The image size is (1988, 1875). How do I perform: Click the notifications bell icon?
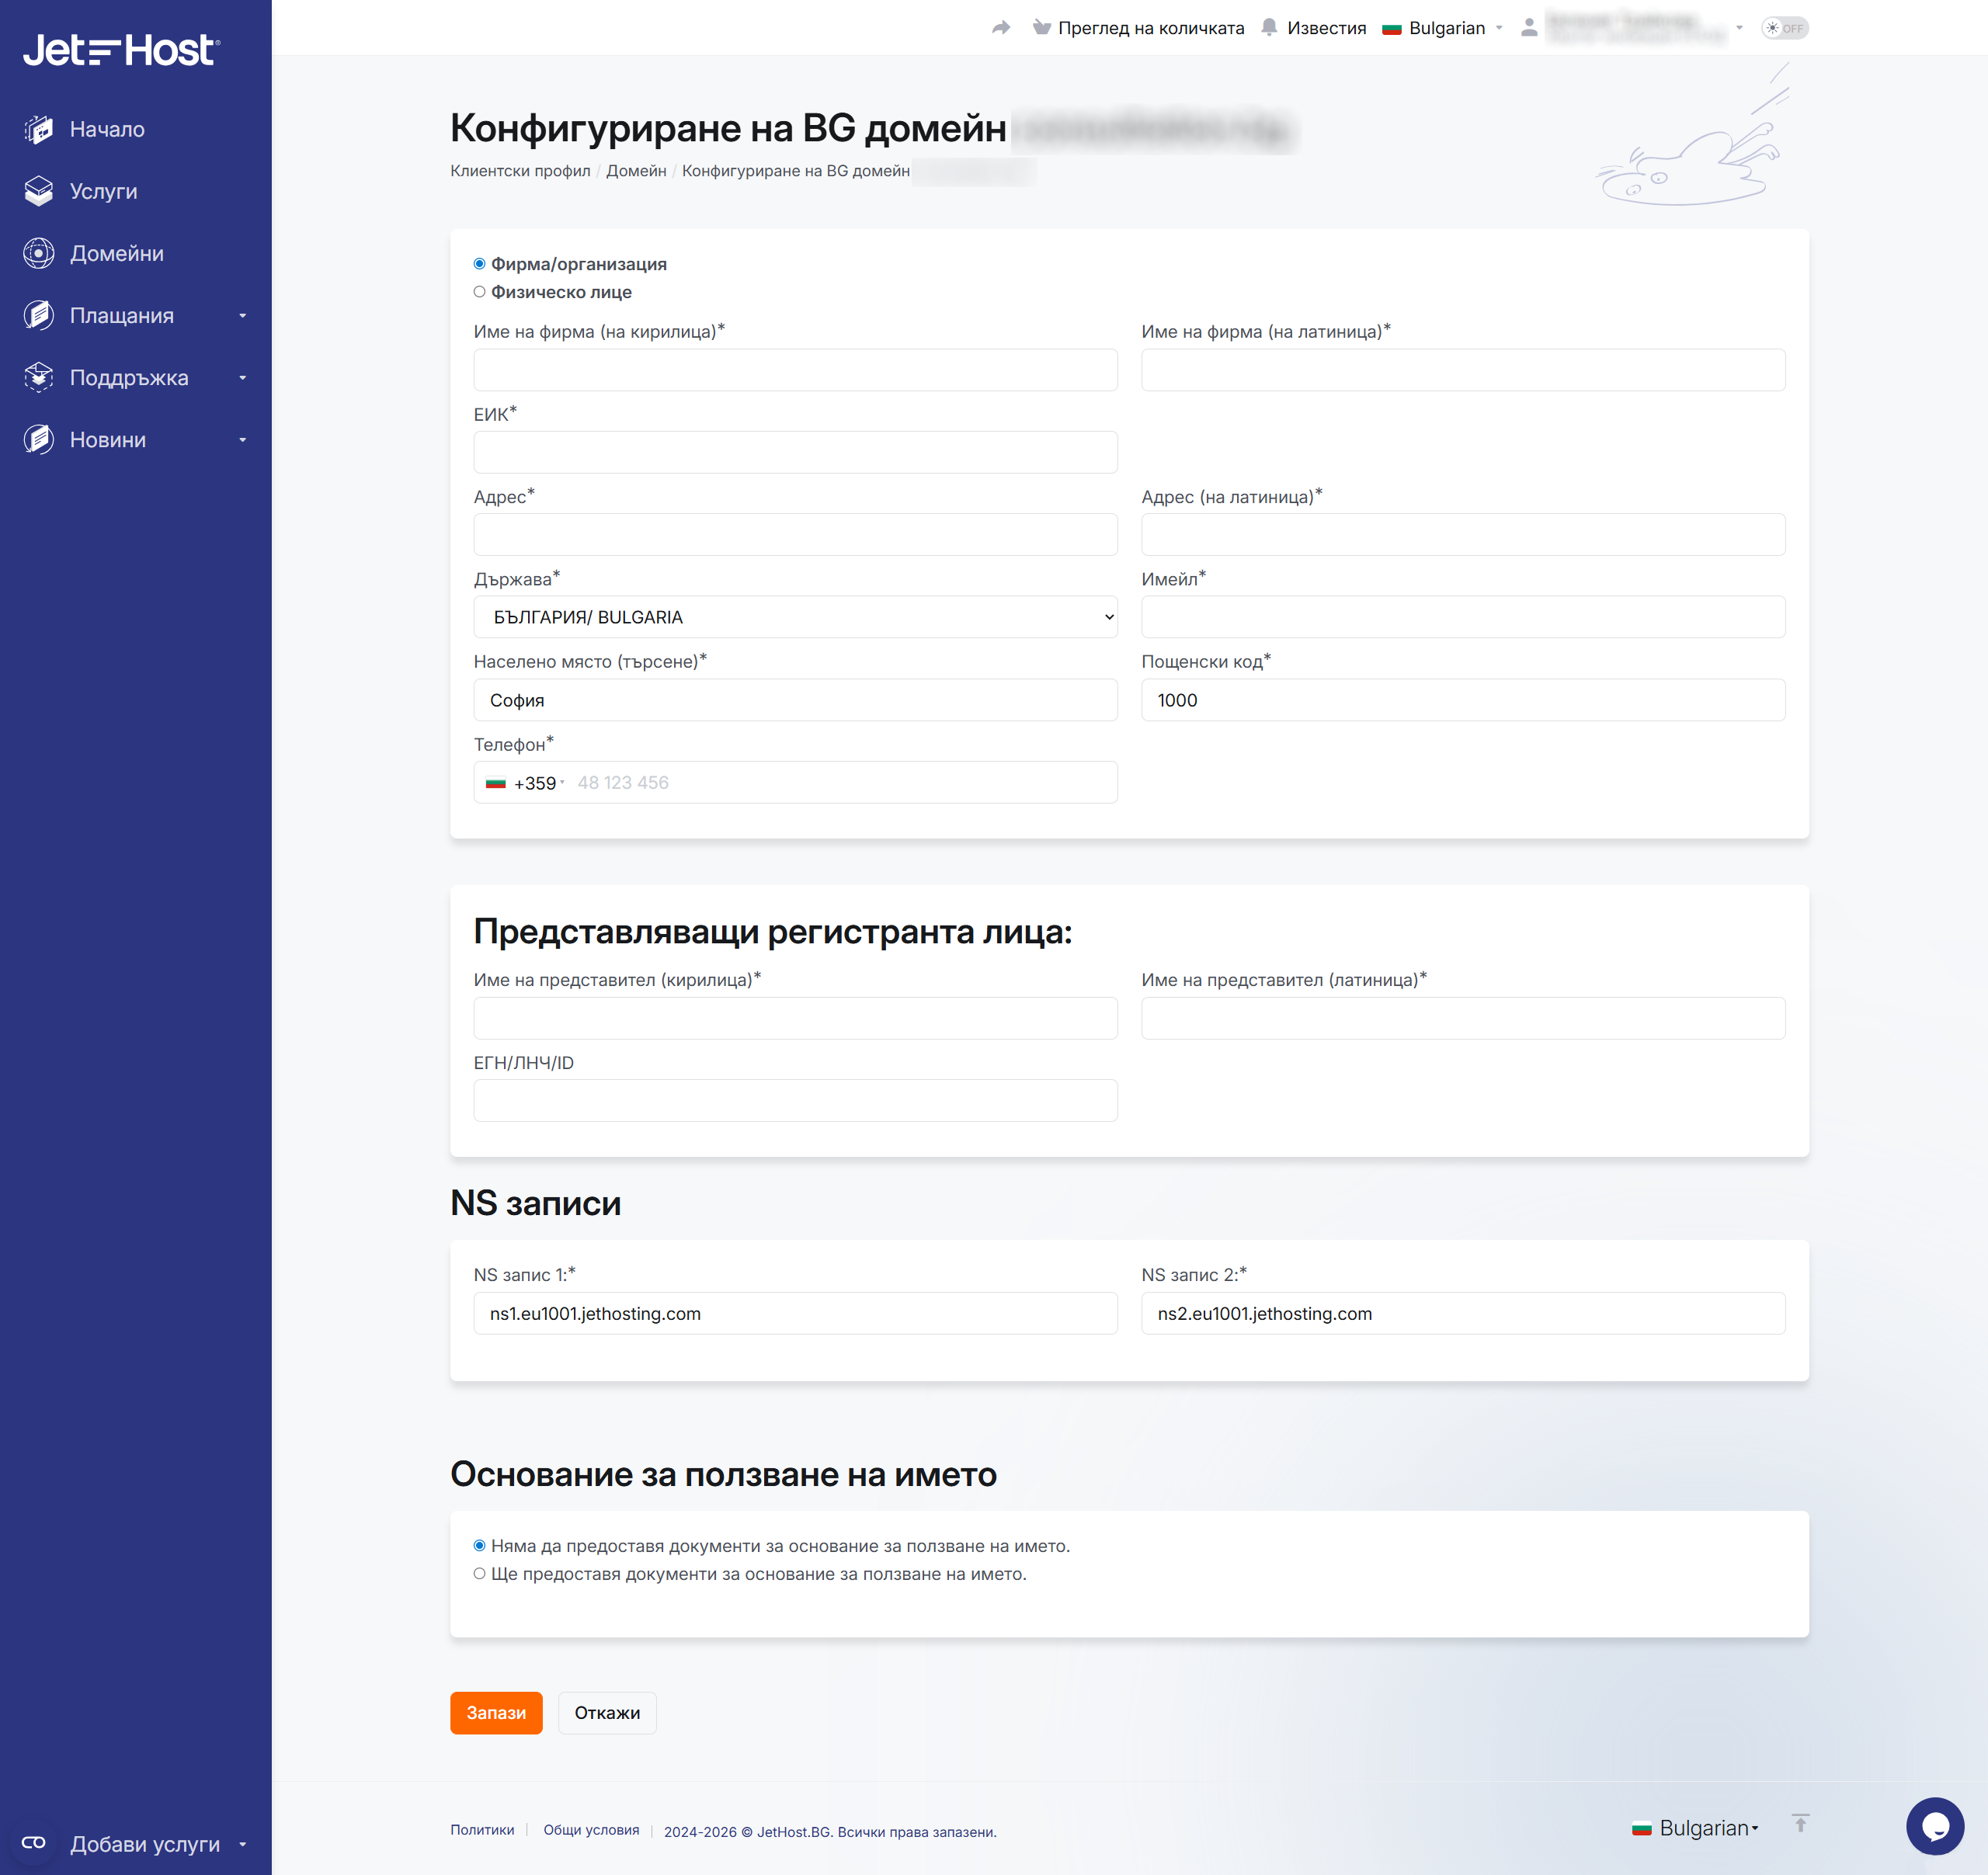coord(1269,28)
